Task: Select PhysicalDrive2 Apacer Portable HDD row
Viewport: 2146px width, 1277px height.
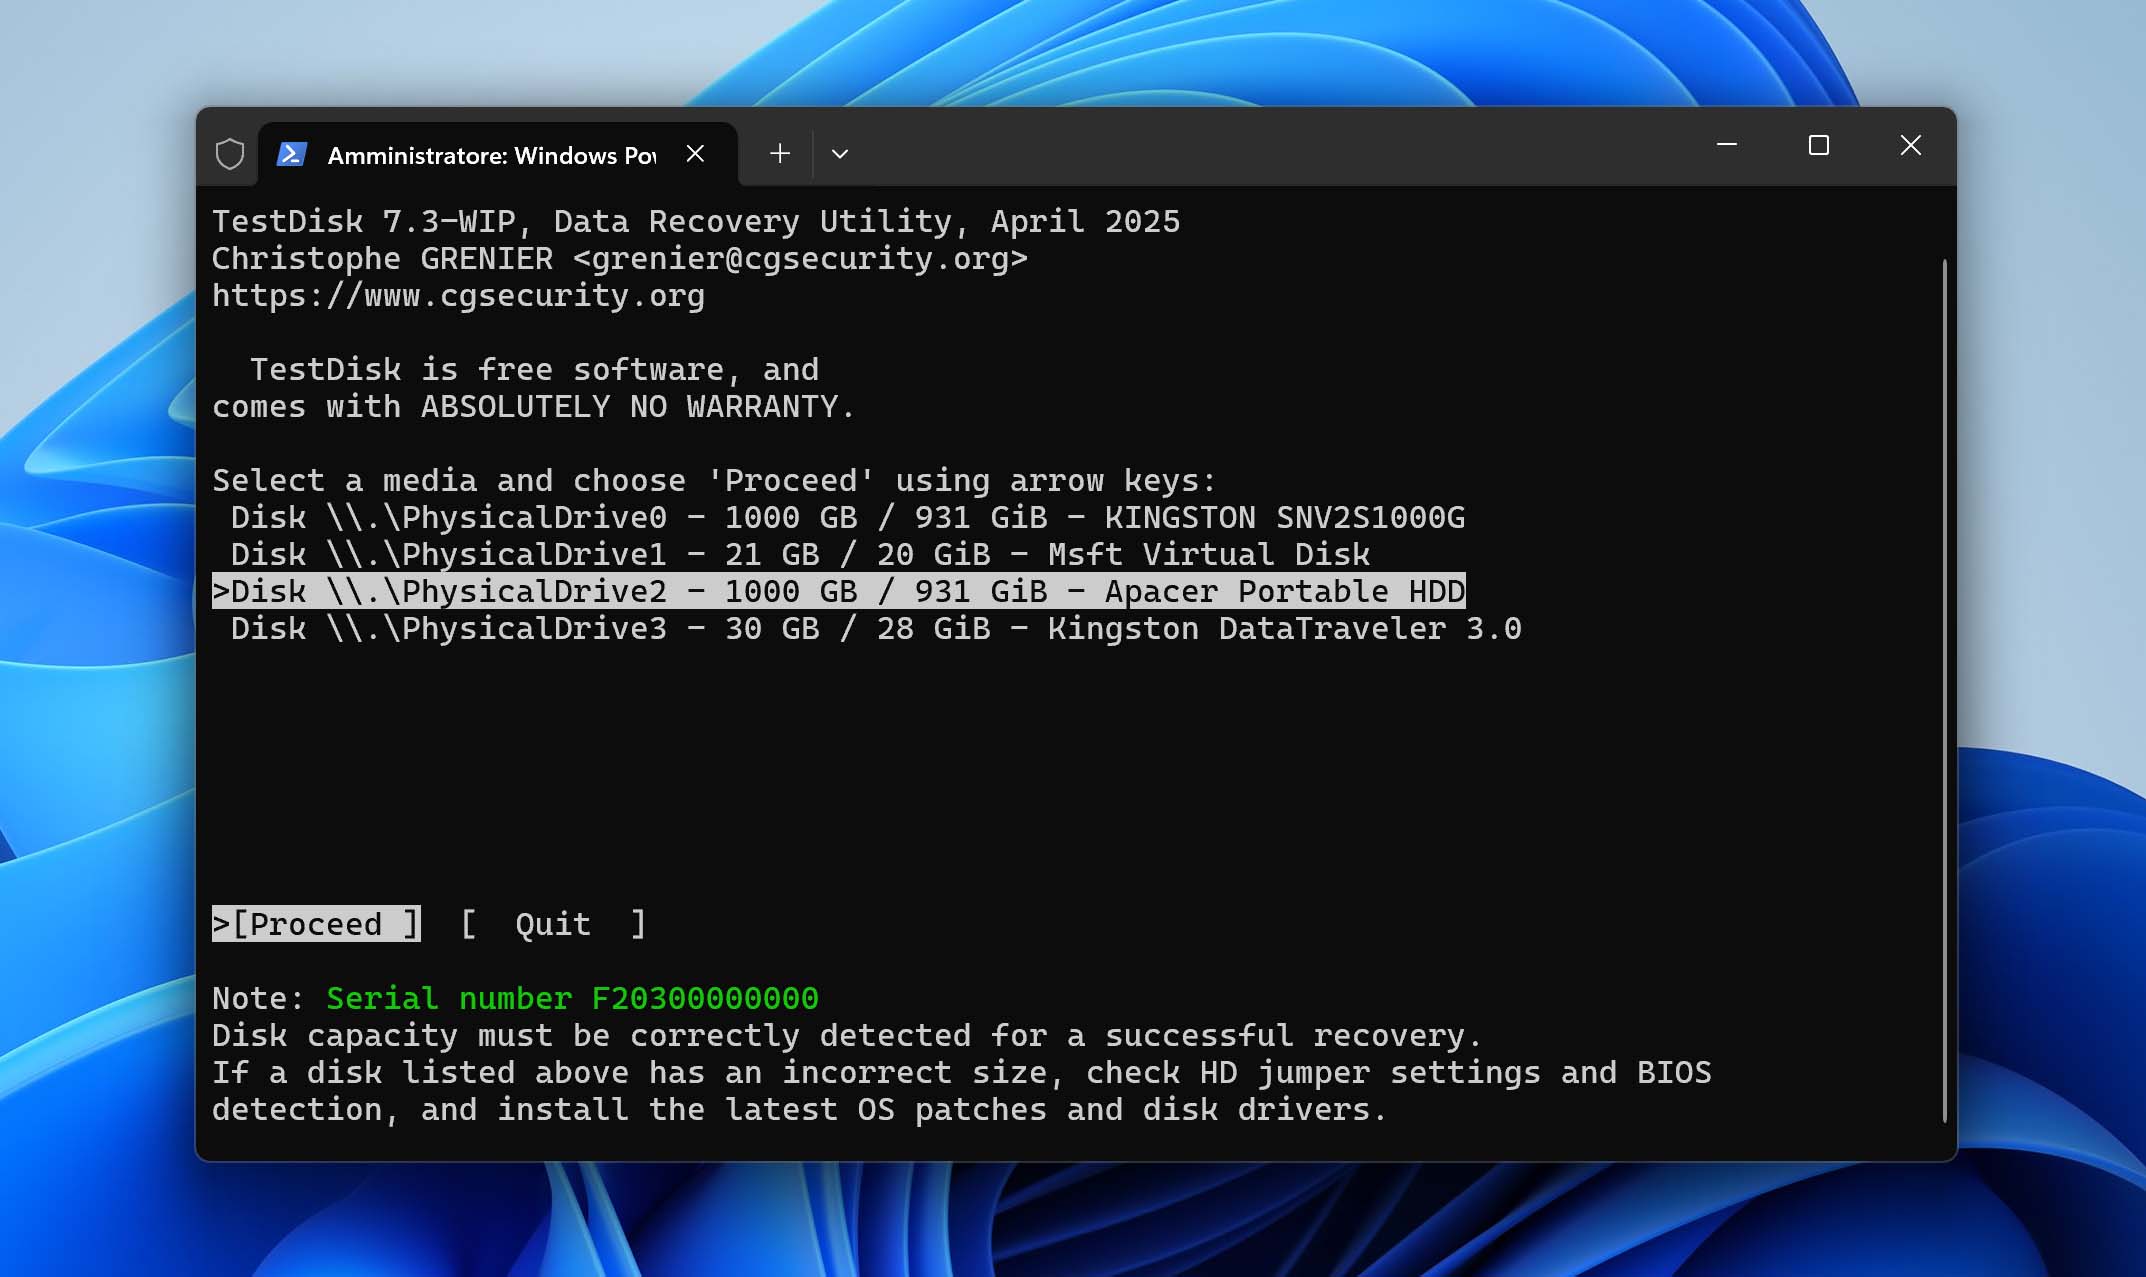Action: tap(839, 591)
